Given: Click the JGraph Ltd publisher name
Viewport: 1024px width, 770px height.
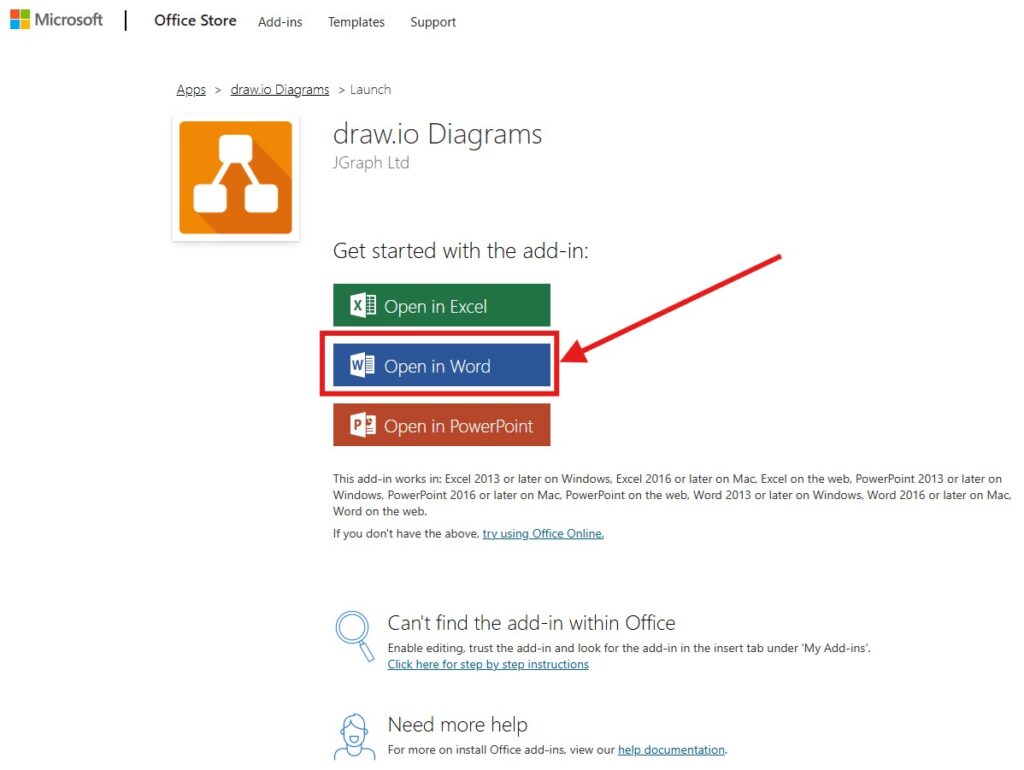Looking at the screenshot, I should 370,163.
